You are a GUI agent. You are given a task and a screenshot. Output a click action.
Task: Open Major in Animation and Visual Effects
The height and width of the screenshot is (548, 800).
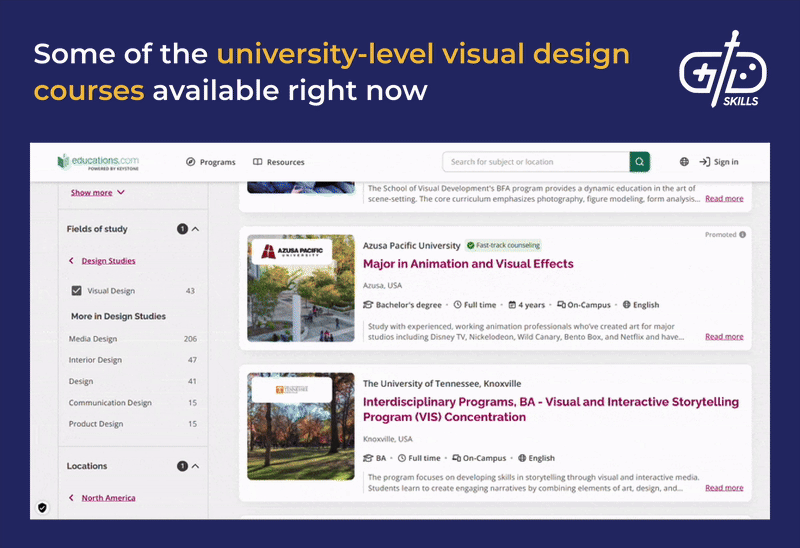(468, 264)
